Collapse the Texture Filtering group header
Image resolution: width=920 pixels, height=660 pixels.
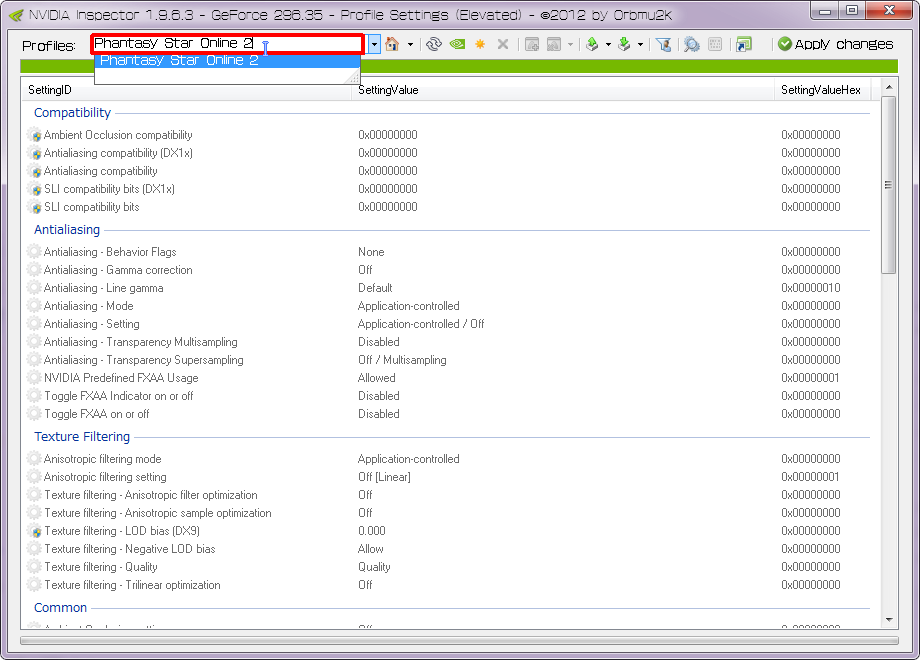click(82, 436)
